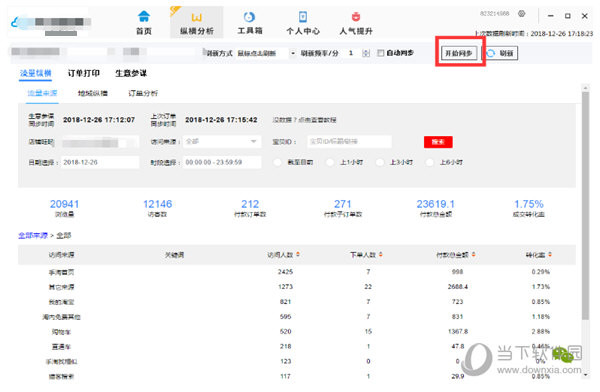Click the 宝贝ID input field
This screenshot has height=392, width=600.
point(349,142)
